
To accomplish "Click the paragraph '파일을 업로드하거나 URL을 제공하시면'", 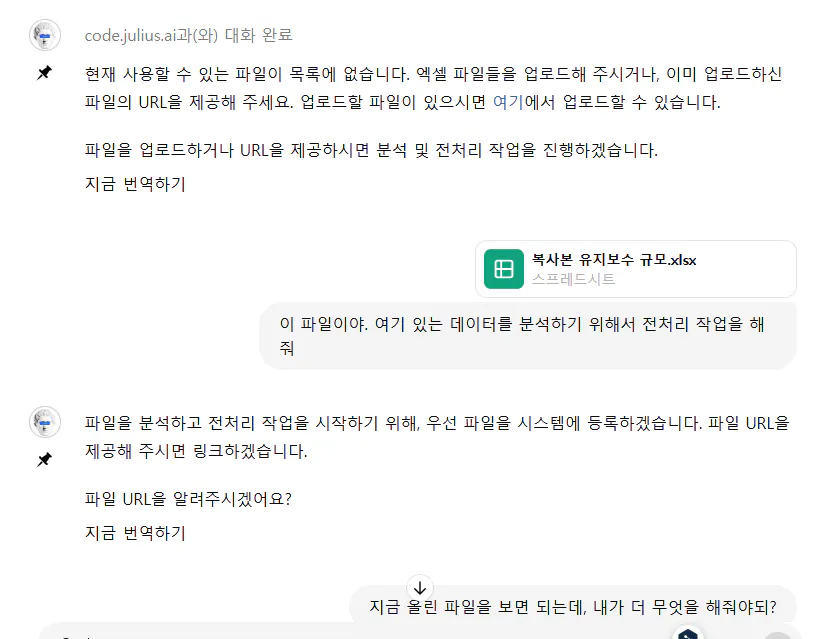I will click(x=371, y=151).
